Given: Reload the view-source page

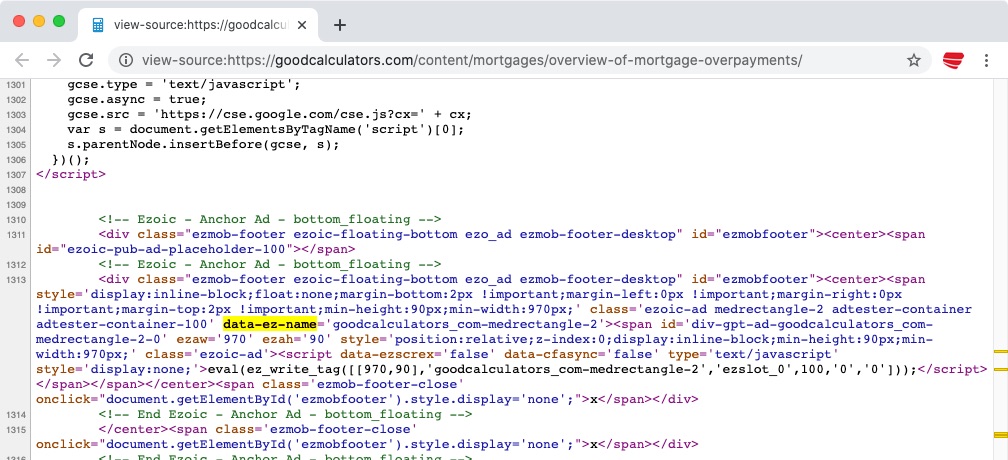Looking at the screenshot, I should click(x=86, y=60).
